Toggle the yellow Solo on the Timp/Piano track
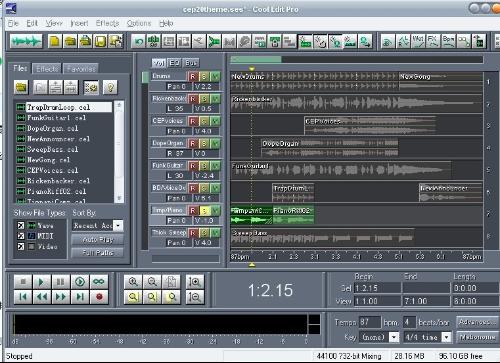This screenshot has width=500, height=363. click(204, 210)
